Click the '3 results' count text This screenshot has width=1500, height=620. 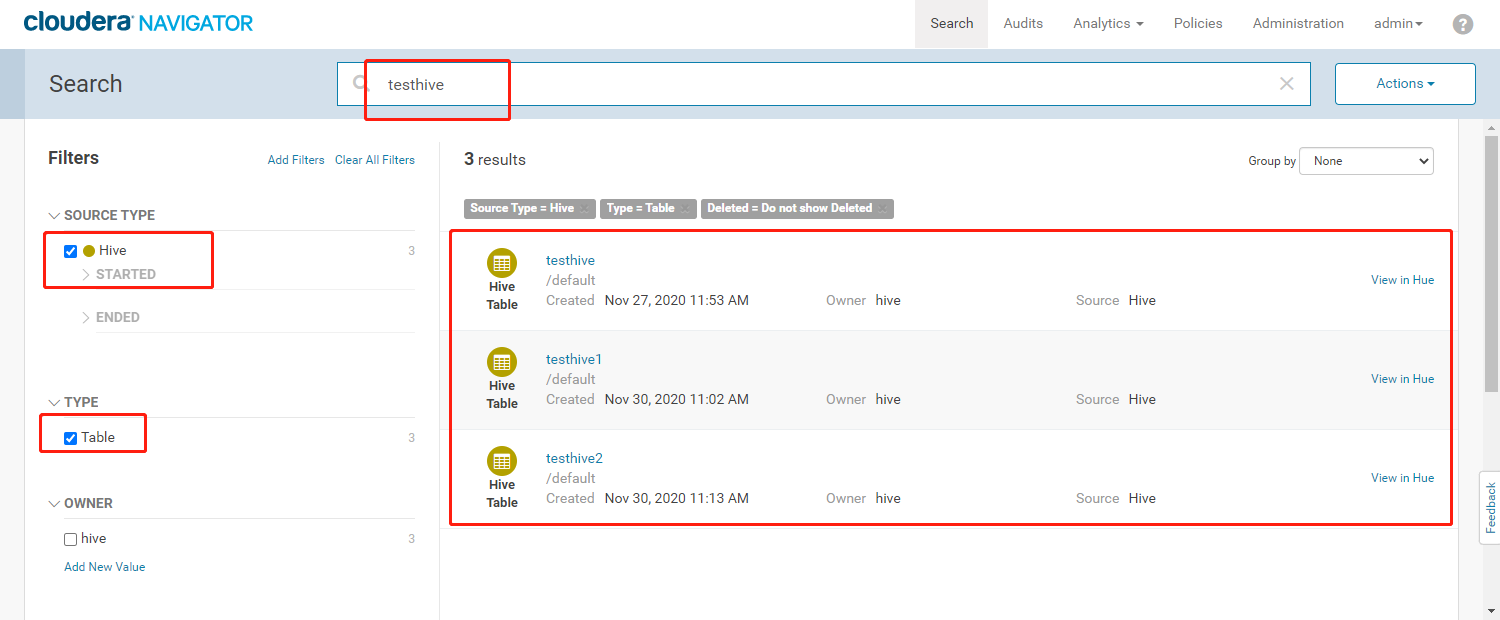tap(495, 160)
